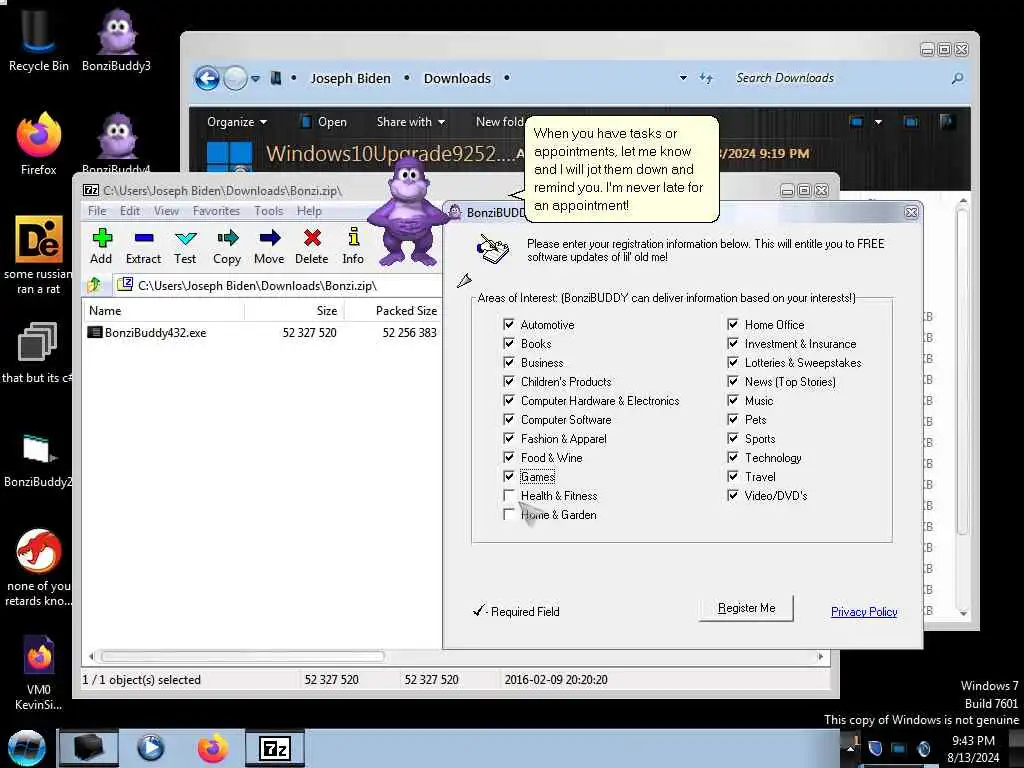Expand the Share with dropdown
The width and height of the screenshot is (1024, 768).
click(x=410, y=122)
